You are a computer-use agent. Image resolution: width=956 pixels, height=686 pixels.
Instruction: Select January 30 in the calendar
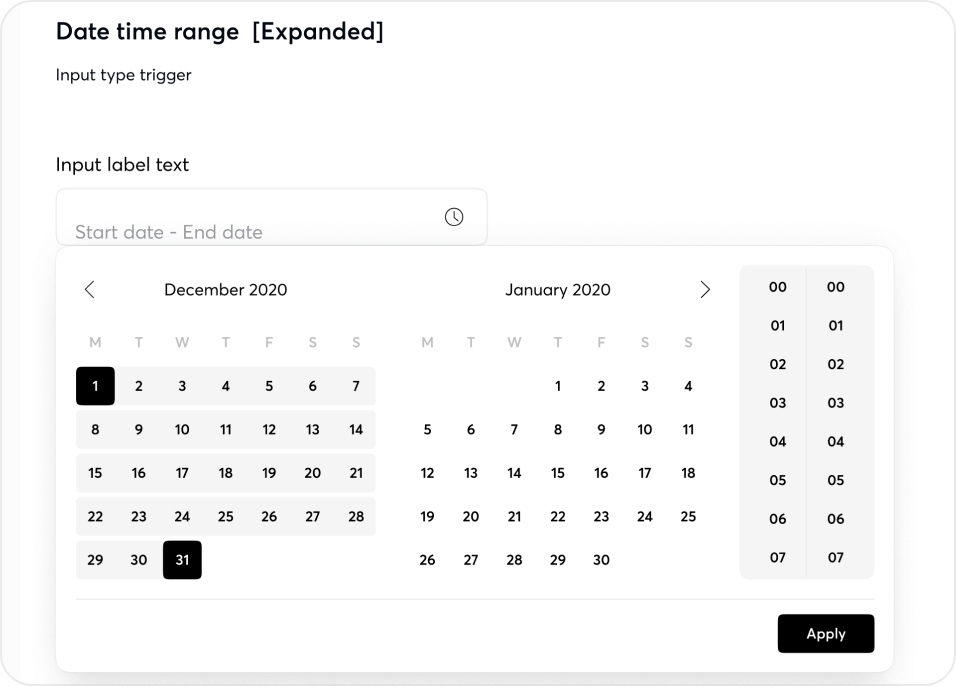[x=601, y=560]
